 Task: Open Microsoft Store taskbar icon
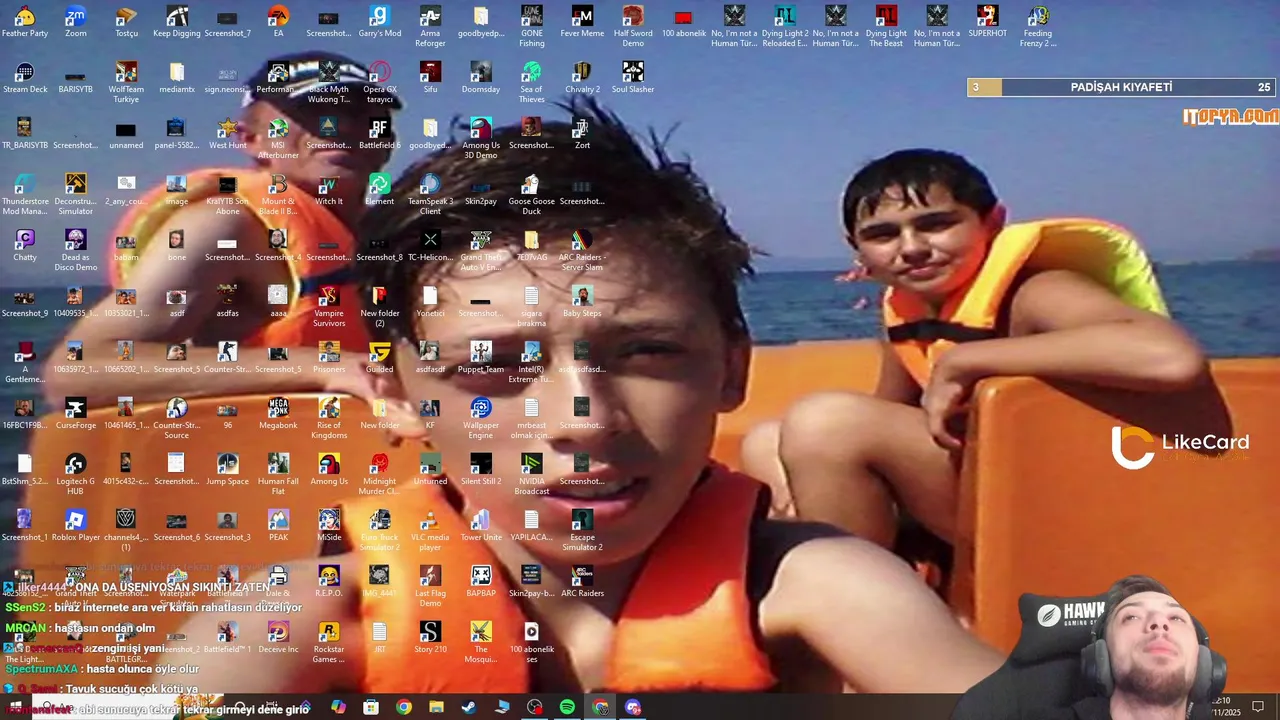click(371, 707)
